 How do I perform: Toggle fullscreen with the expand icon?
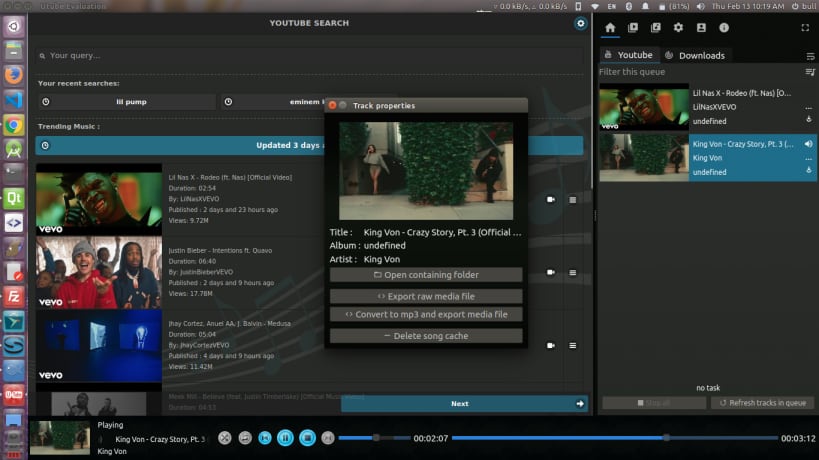805,28
